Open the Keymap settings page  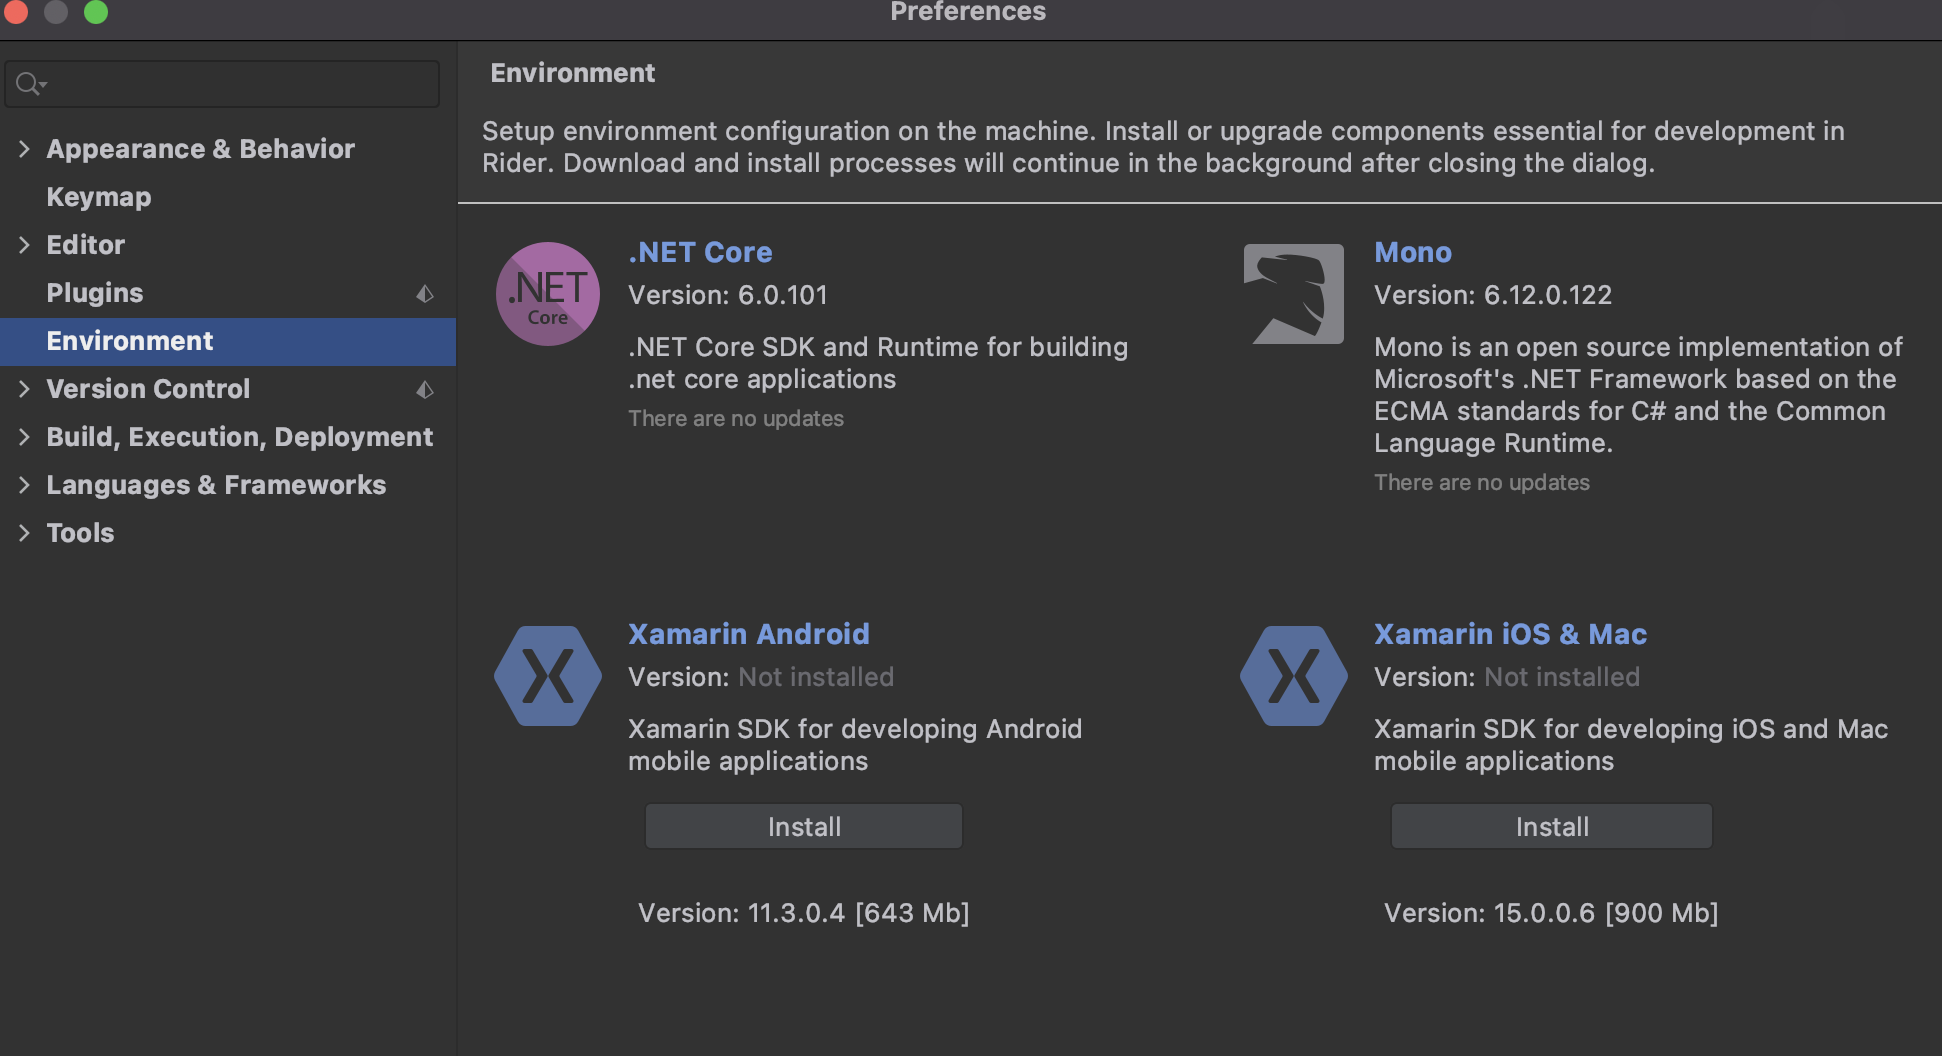coord(99,197)
